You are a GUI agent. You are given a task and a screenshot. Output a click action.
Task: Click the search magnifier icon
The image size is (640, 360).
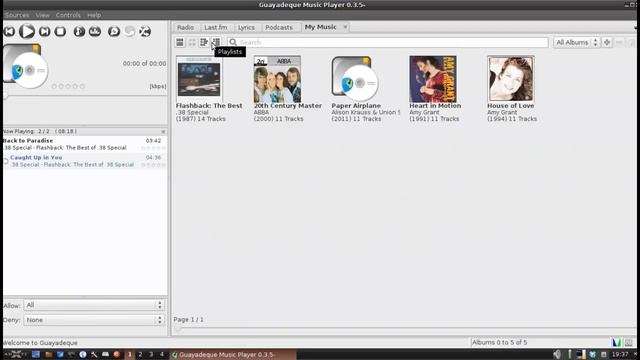pos(233,42)
